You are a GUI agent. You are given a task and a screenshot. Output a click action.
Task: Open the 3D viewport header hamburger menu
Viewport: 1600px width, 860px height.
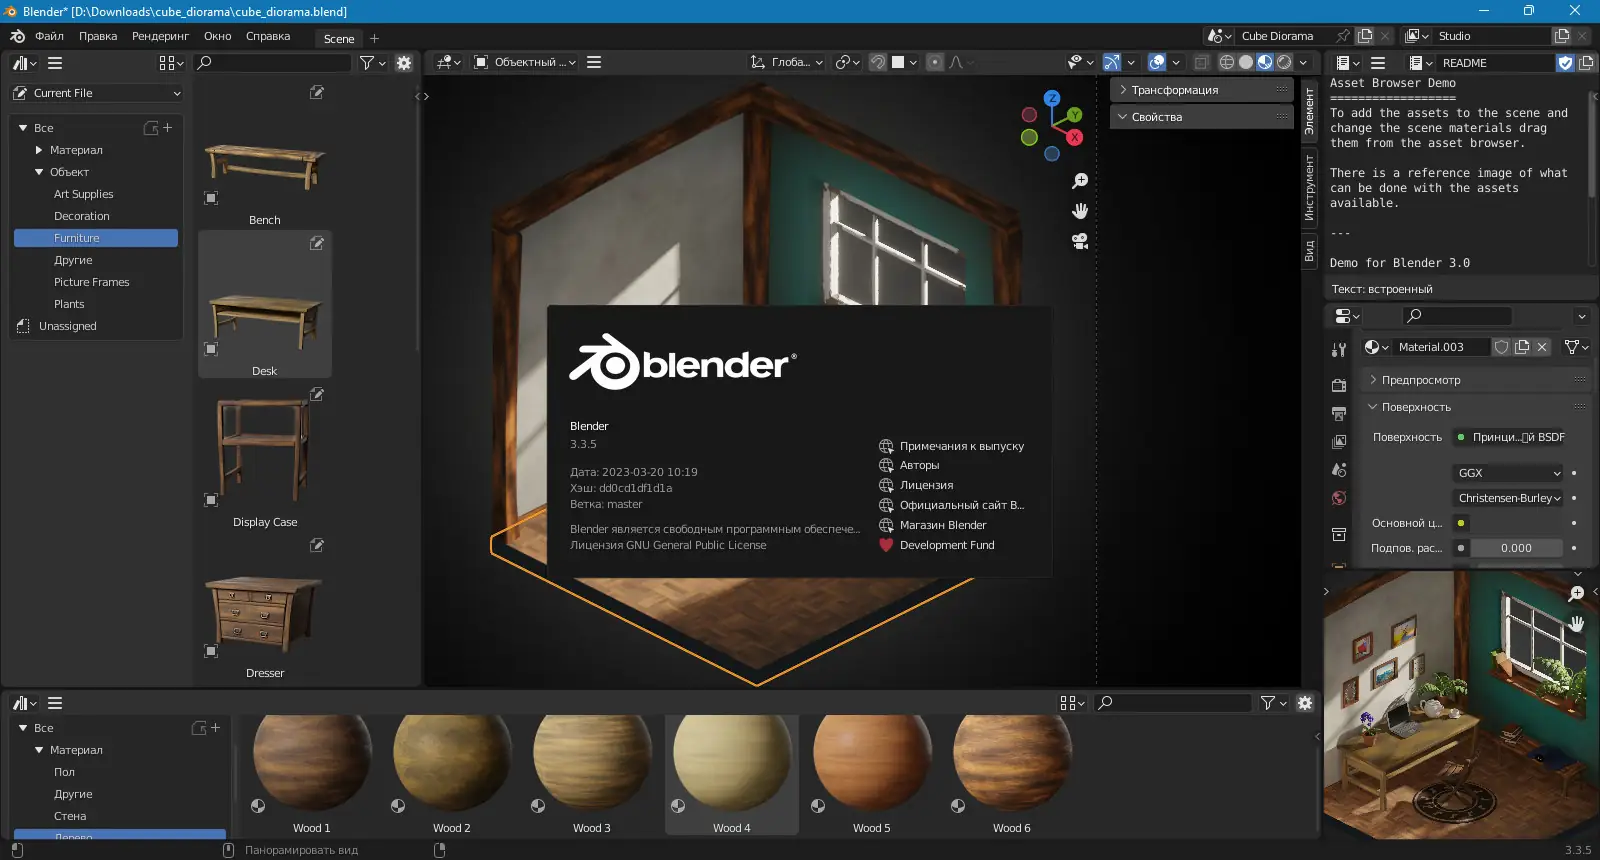point(594,62)
